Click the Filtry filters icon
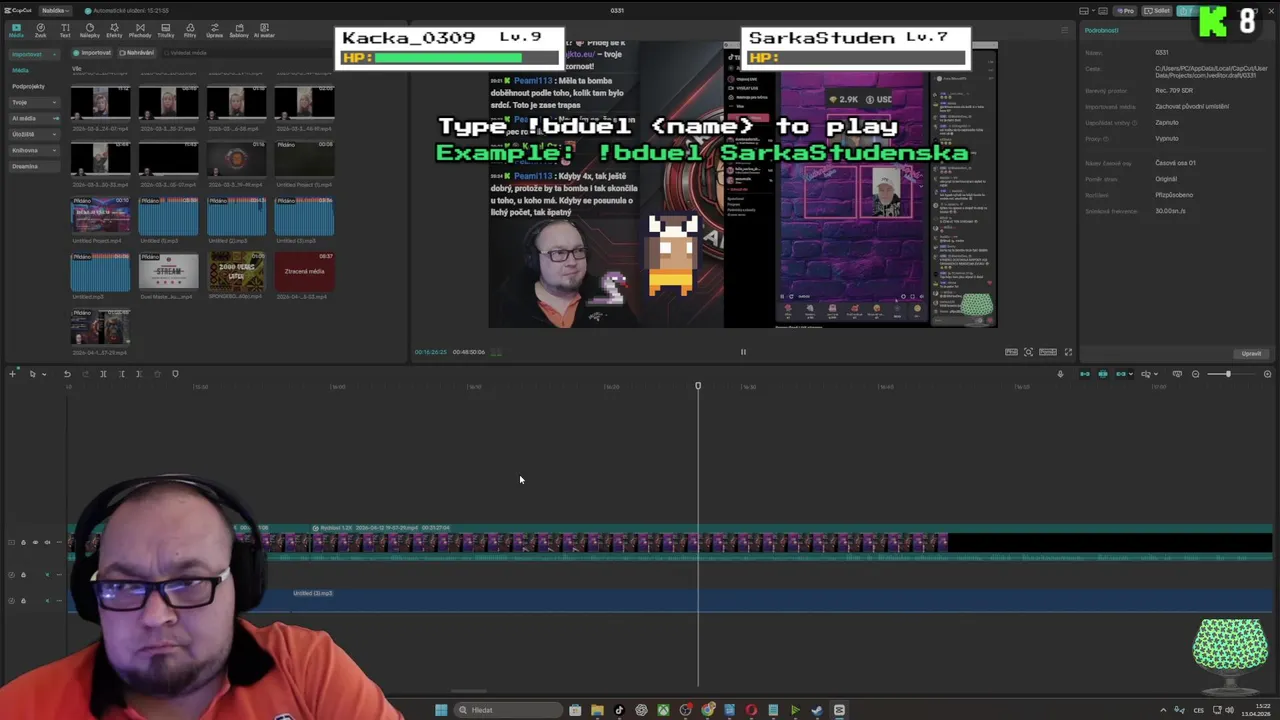The height and width of the screenshot is (720, 1280). [190, 30]
